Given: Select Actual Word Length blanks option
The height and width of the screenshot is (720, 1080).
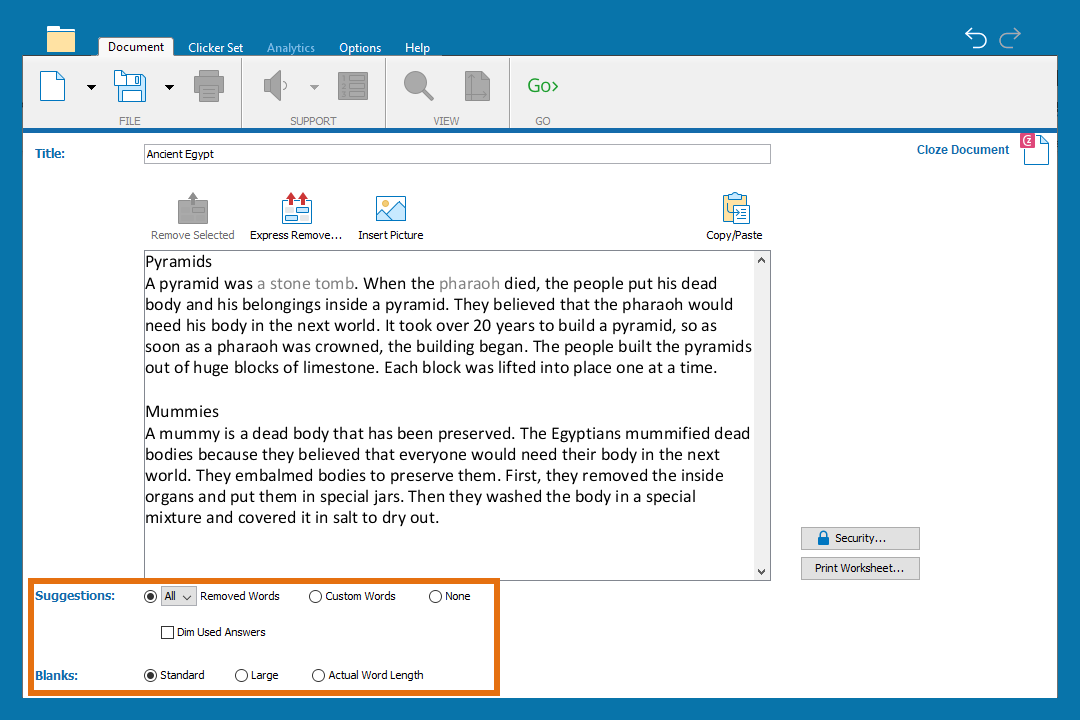Looking at the screenshot, I should pyautogui.click(x=319, y=675).
